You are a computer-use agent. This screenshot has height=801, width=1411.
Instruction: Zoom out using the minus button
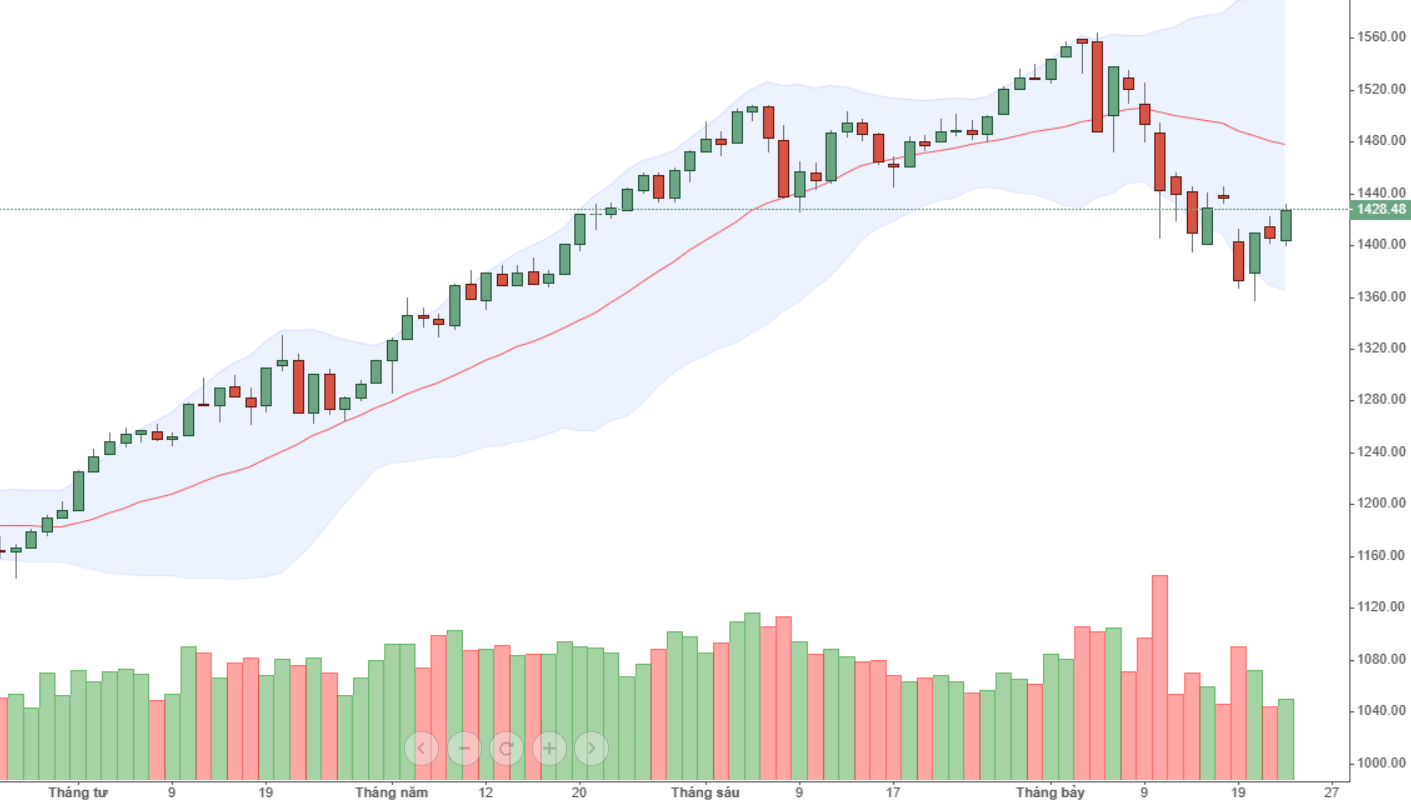(464, 747)
